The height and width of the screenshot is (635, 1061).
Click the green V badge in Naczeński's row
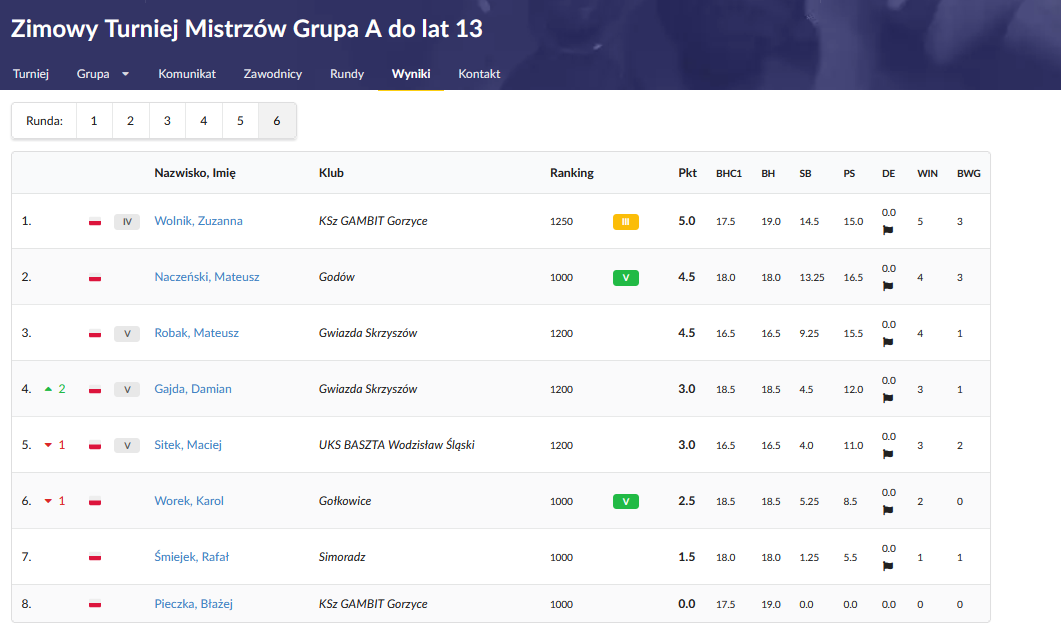tap(625, 278)
